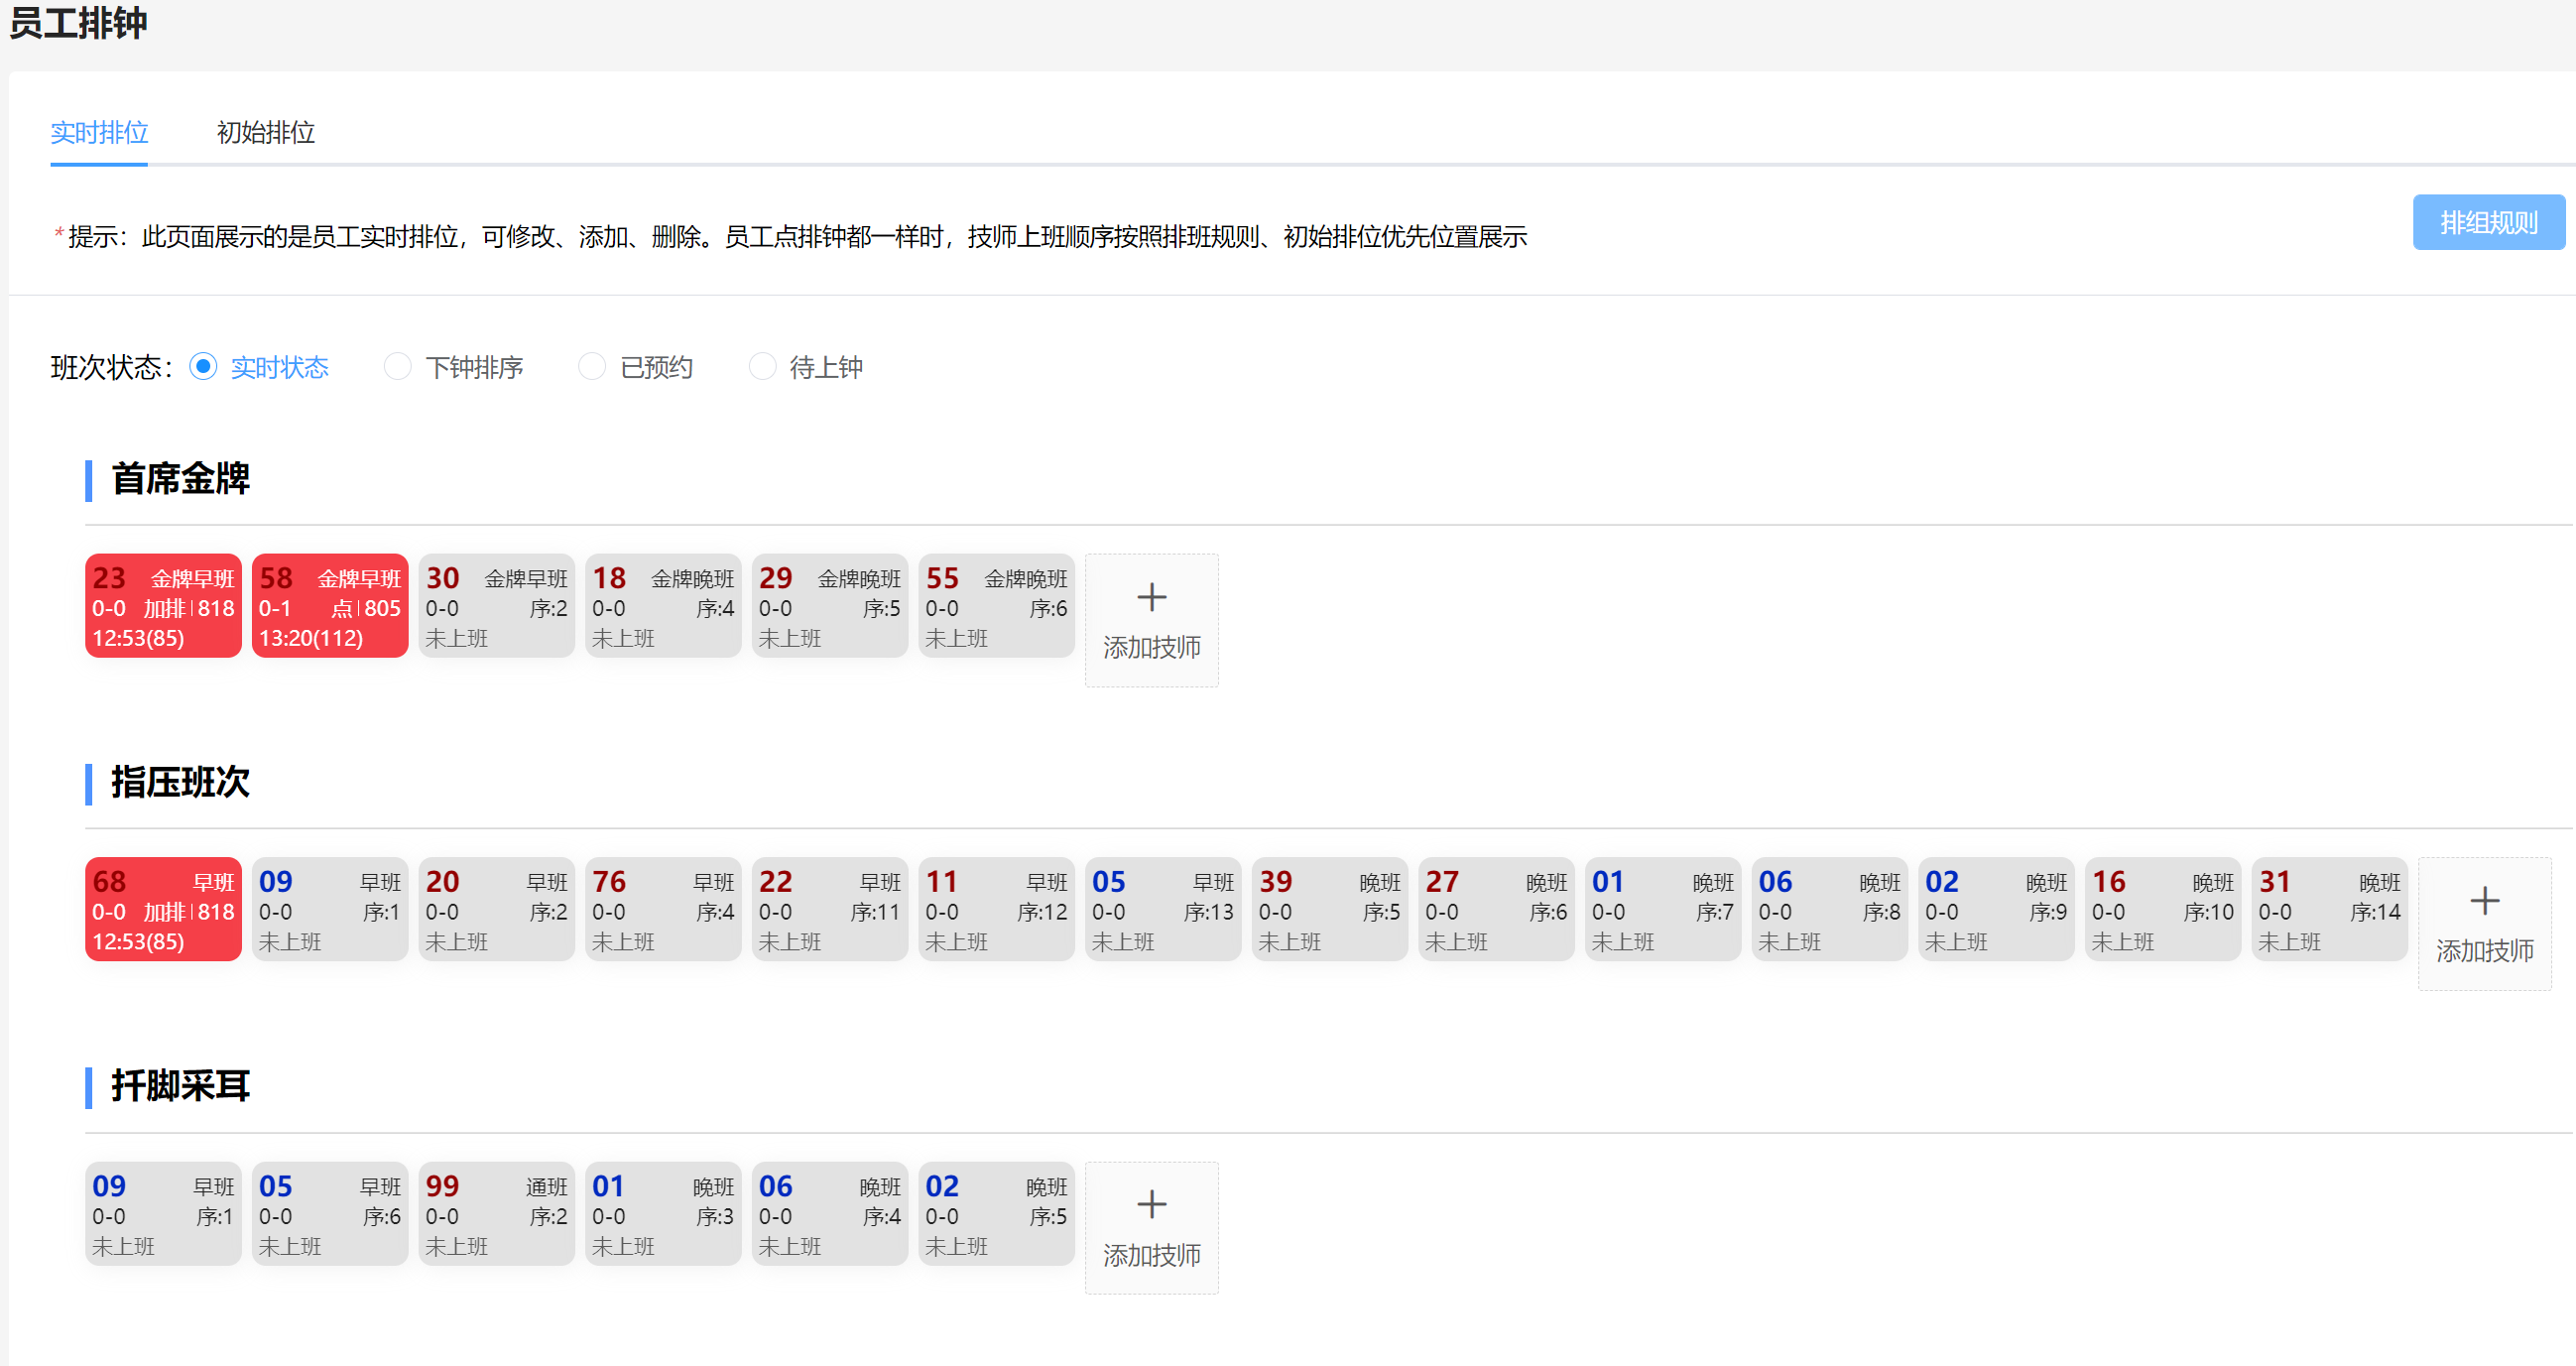
Task: Click the 排组规则 button
Action: pyautogui.click(x=2487, y=222)
